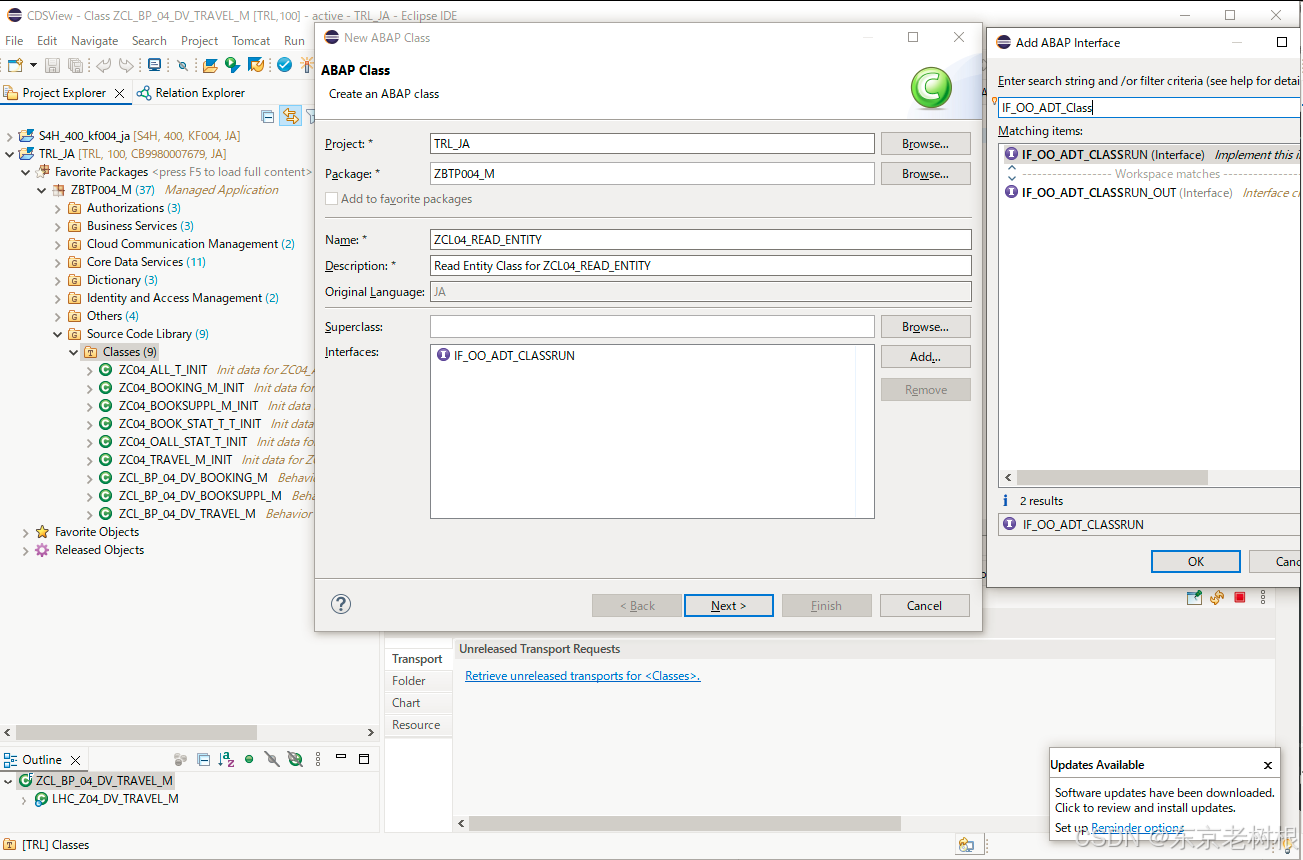Click the red stop icon in bottom panel

tap(1240, 597)
